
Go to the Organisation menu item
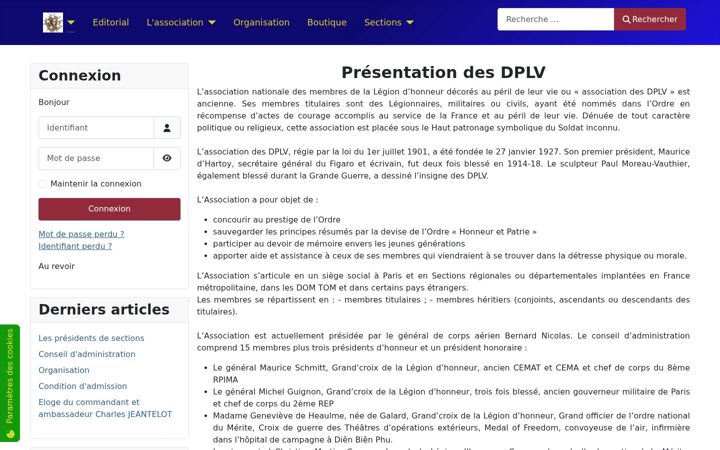coord(261,22)
